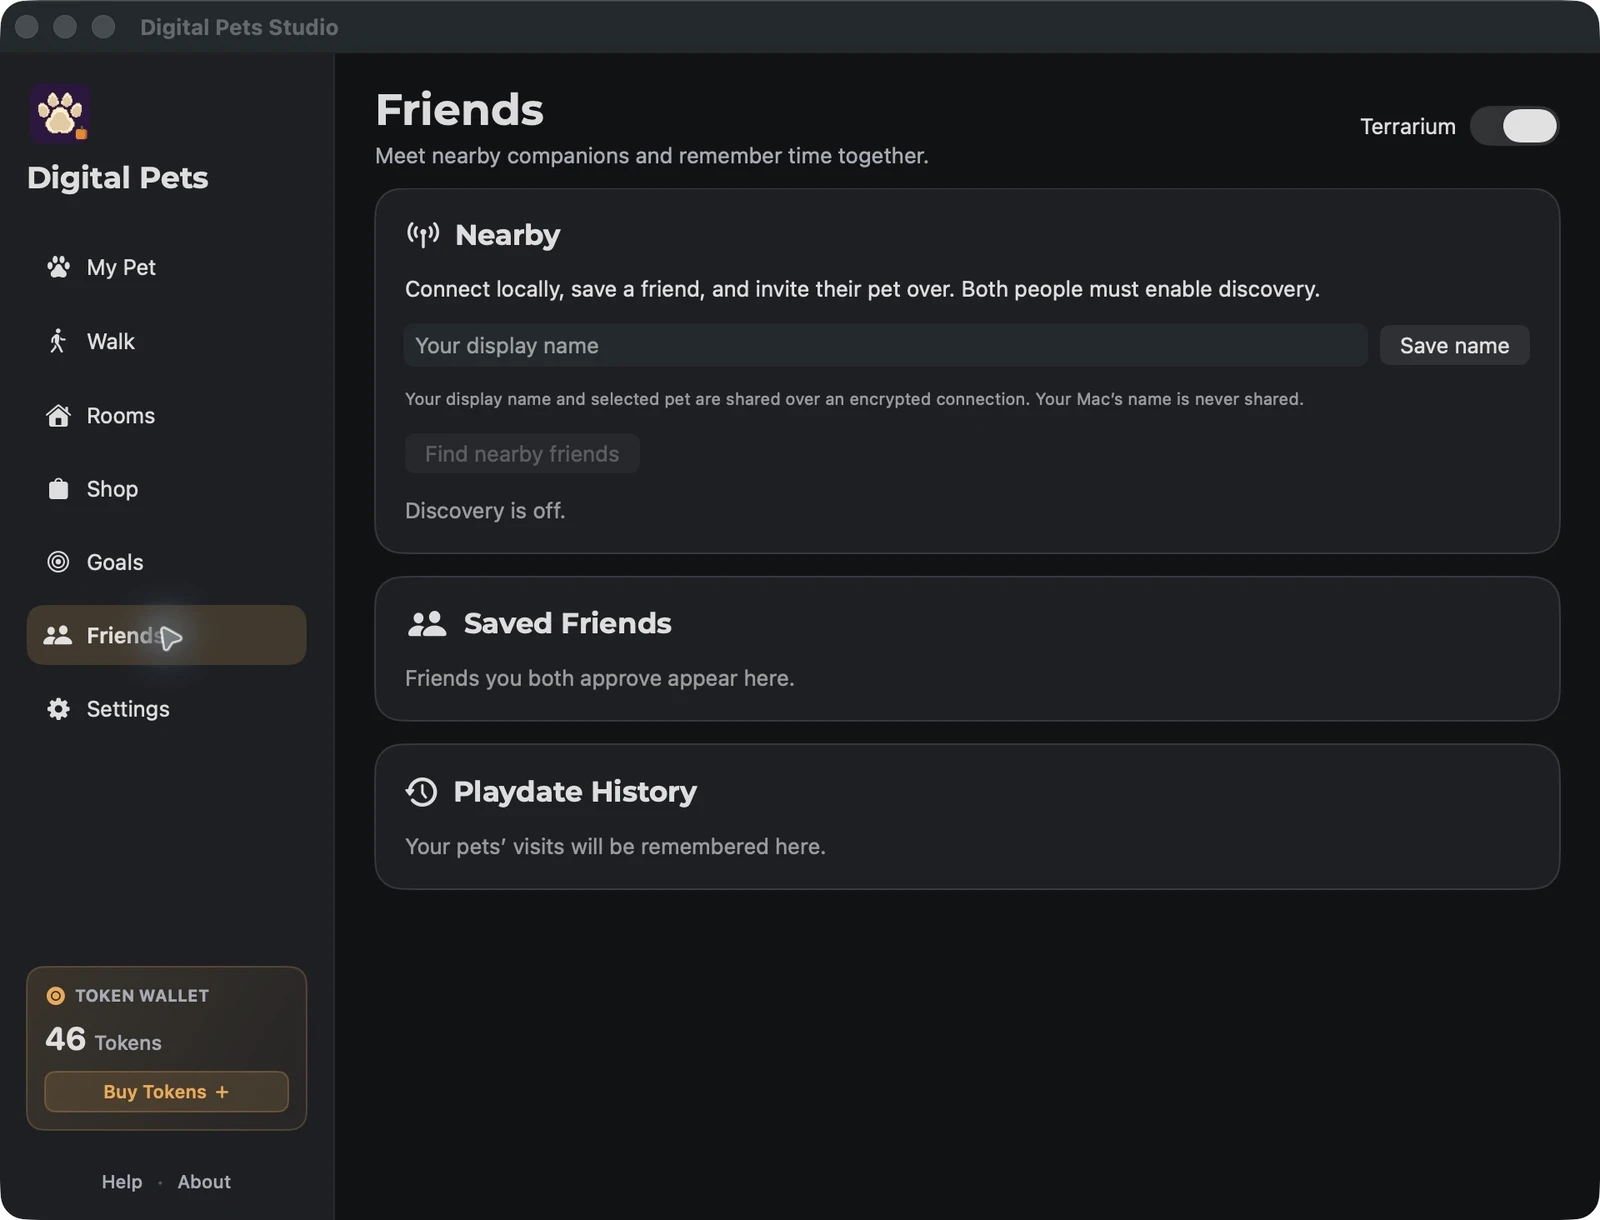Viewport: 1600px width, 1220px height.
Task: Click the gear icon beside Settings
Action: (x=59, y=709)
